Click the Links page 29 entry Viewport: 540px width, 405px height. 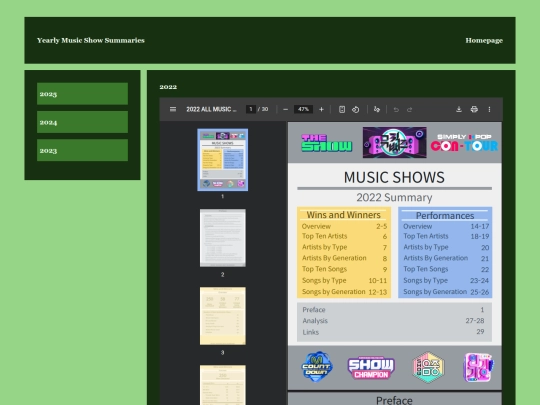(x=393, y=332)
